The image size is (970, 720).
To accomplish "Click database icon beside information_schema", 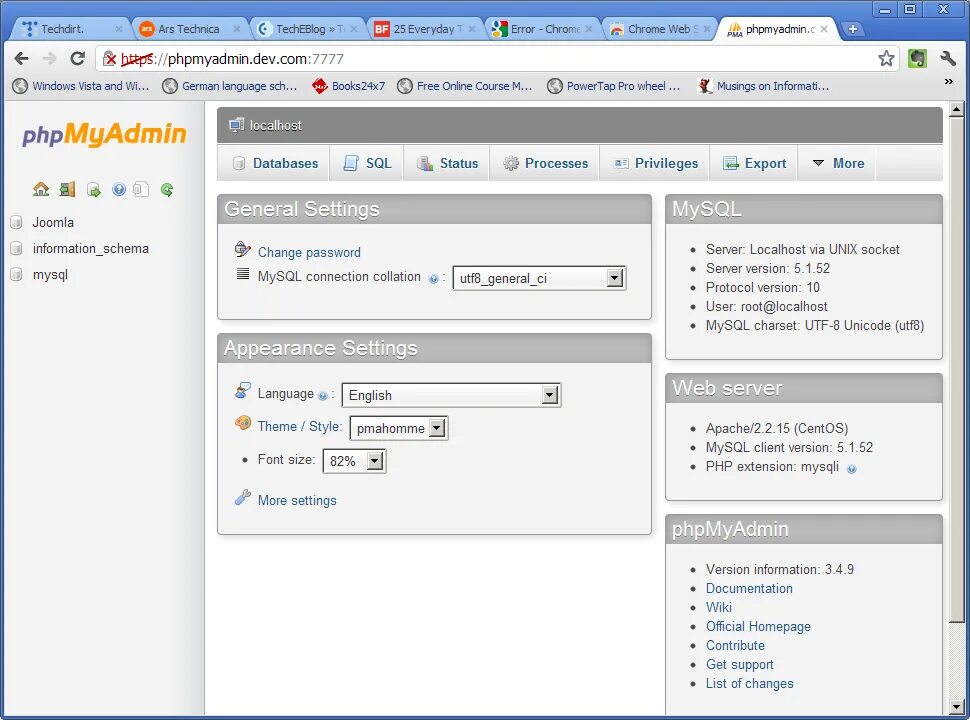I will 17,249.
